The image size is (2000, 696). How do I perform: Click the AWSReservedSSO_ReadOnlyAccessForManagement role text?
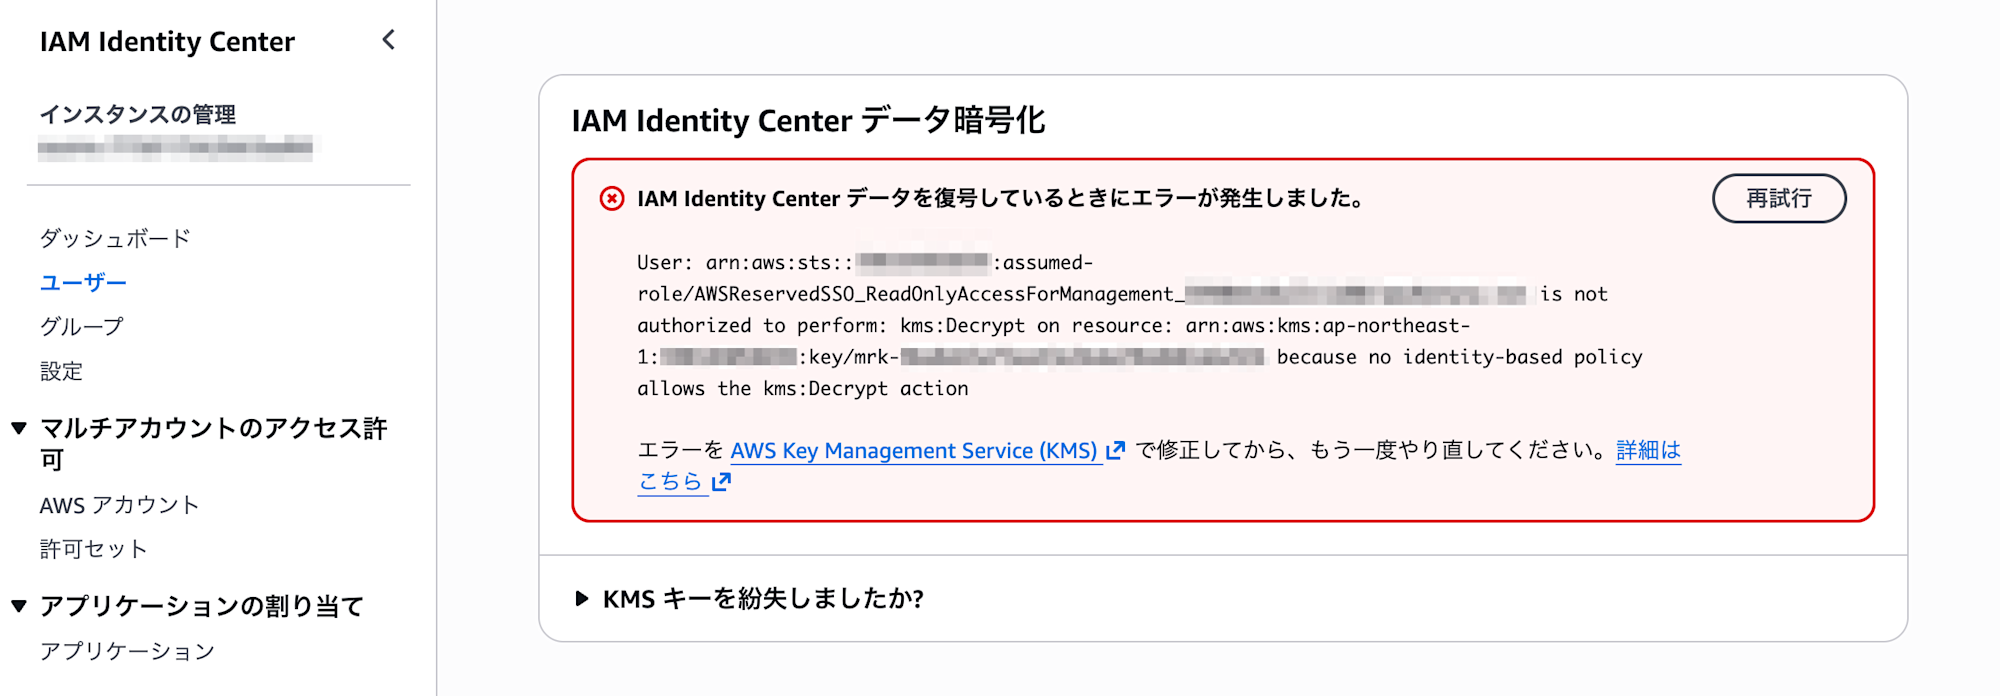(x=910, y=294)
